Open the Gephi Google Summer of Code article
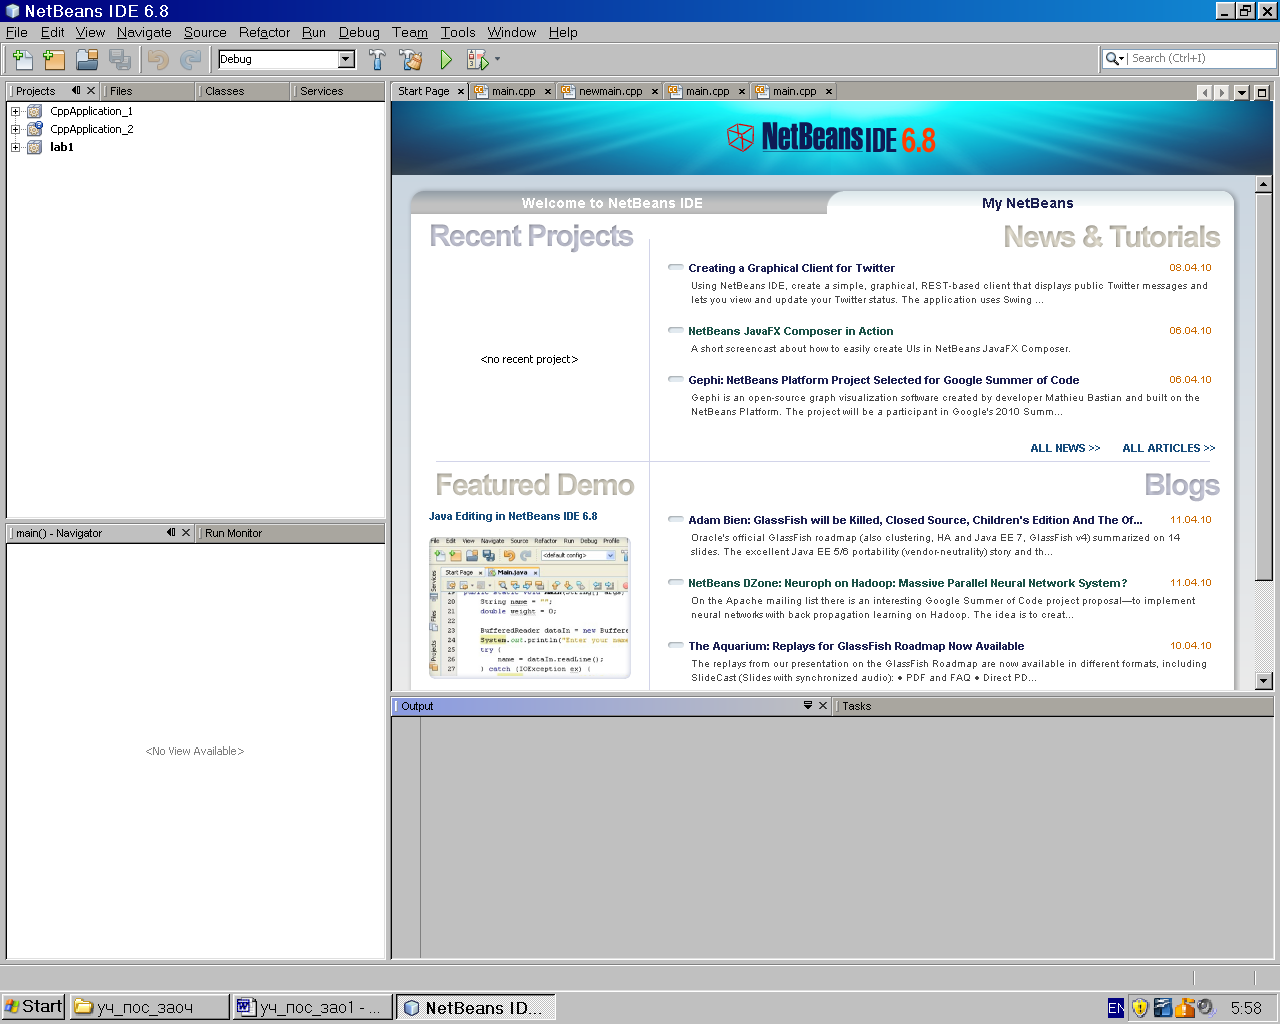The image size is (1280, 1024). pyautogui.click(x=883, y=380)
